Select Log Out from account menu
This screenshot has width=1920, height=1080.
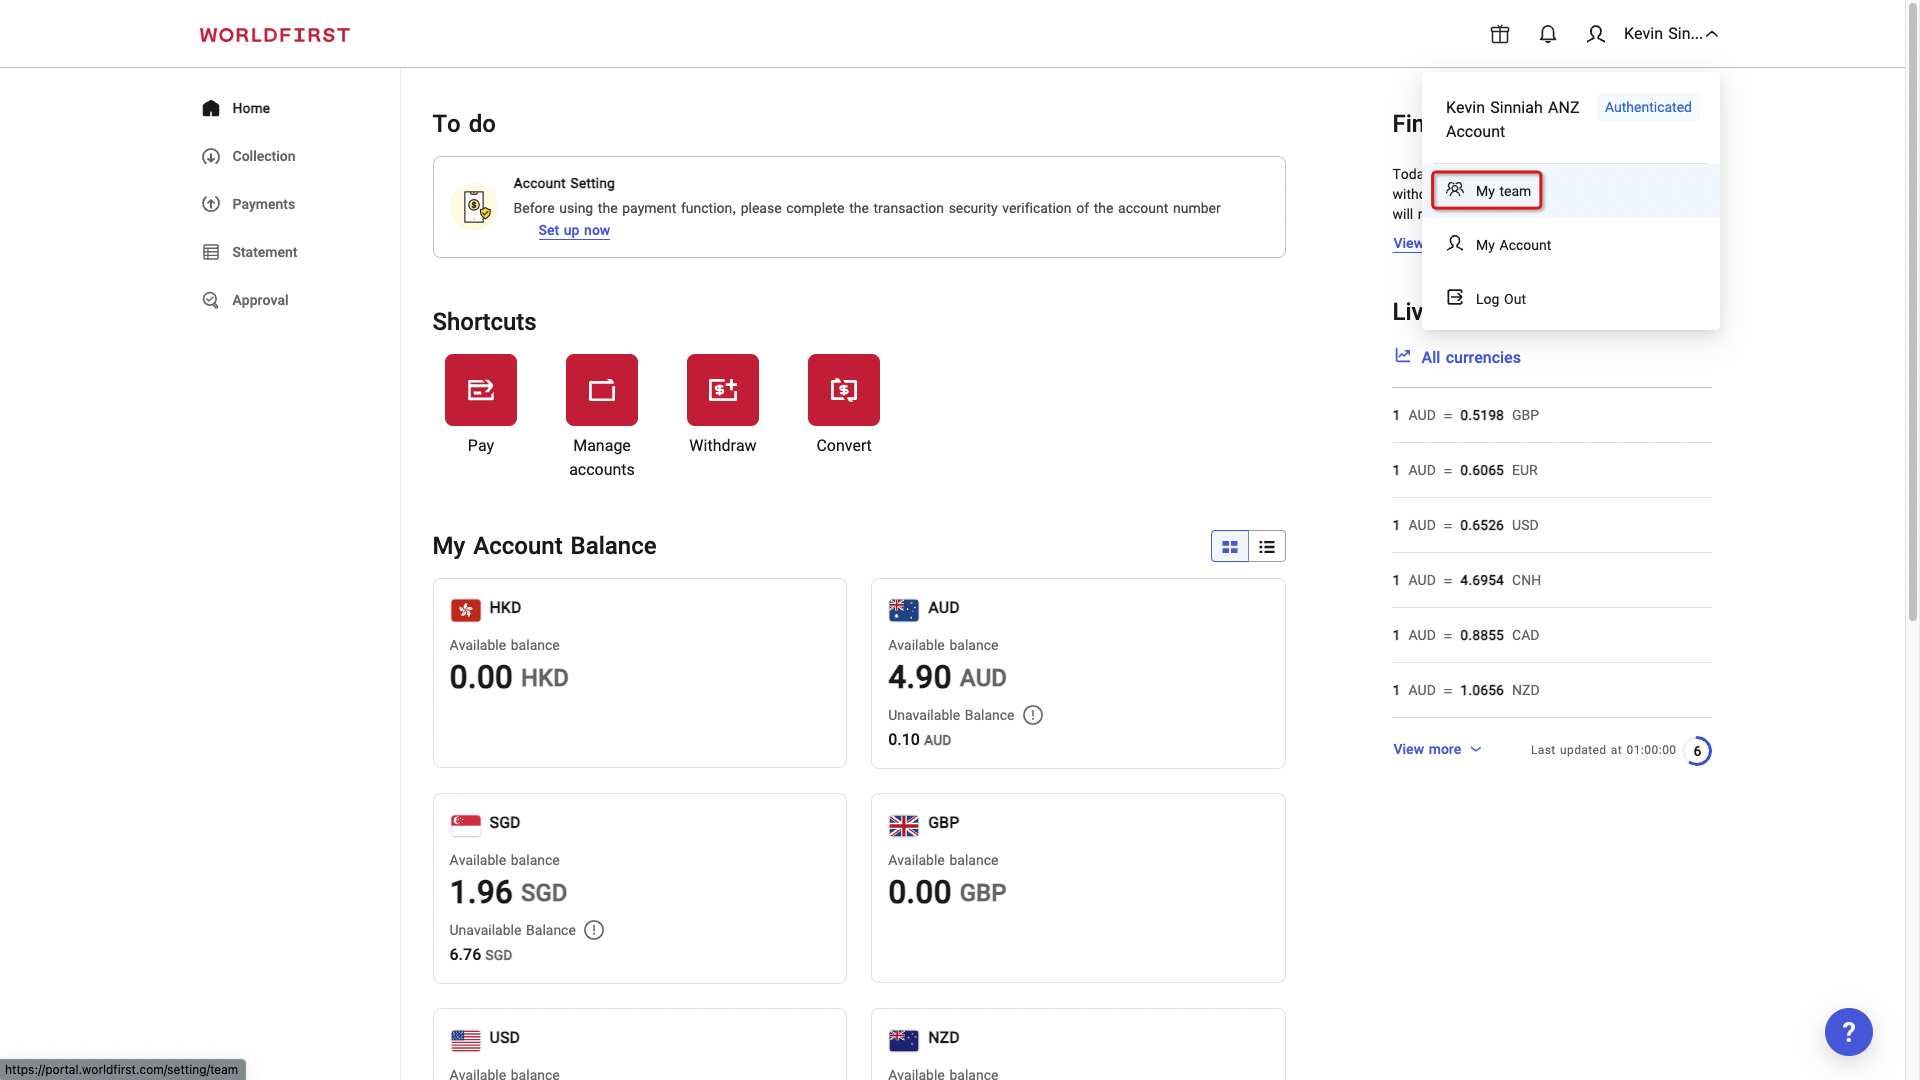pos(1500,298)
